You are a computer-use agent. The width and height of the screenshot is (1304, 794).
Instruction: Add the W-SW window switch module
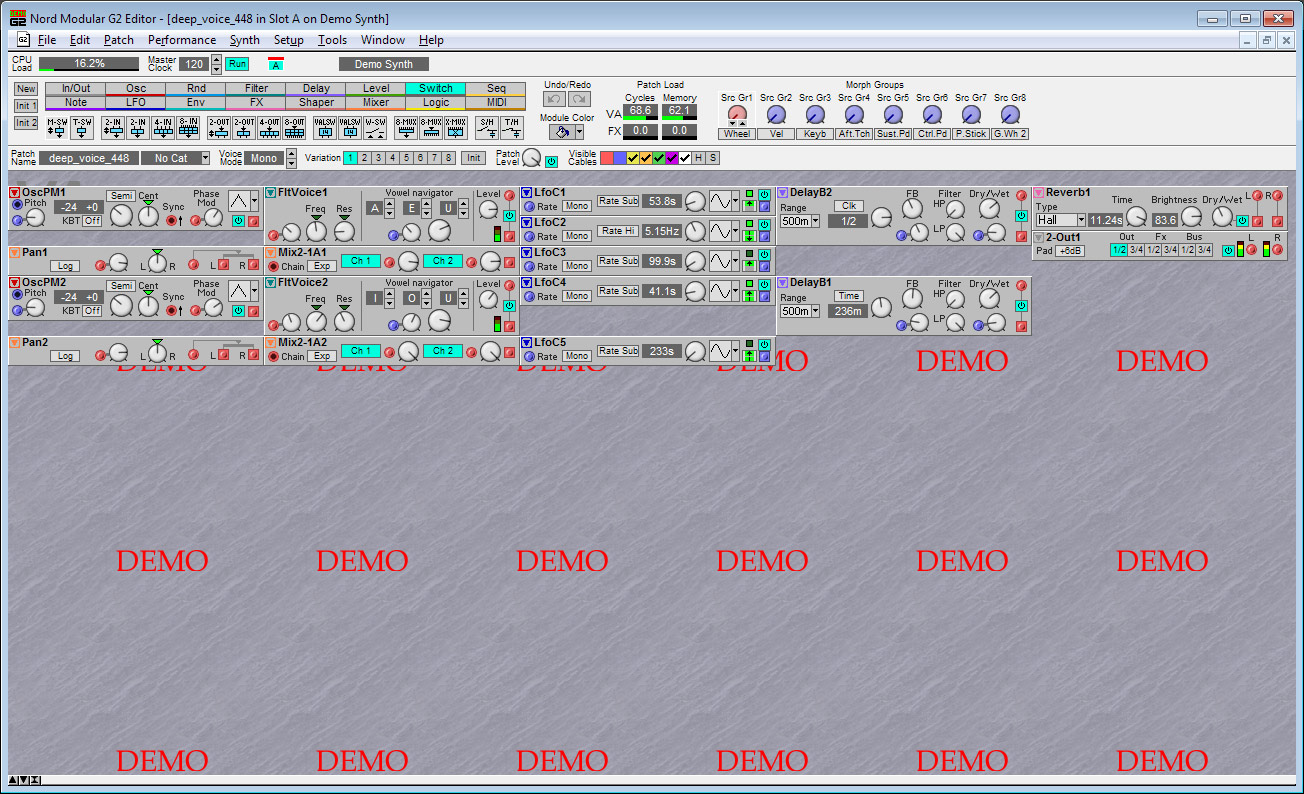coord(376,127)
